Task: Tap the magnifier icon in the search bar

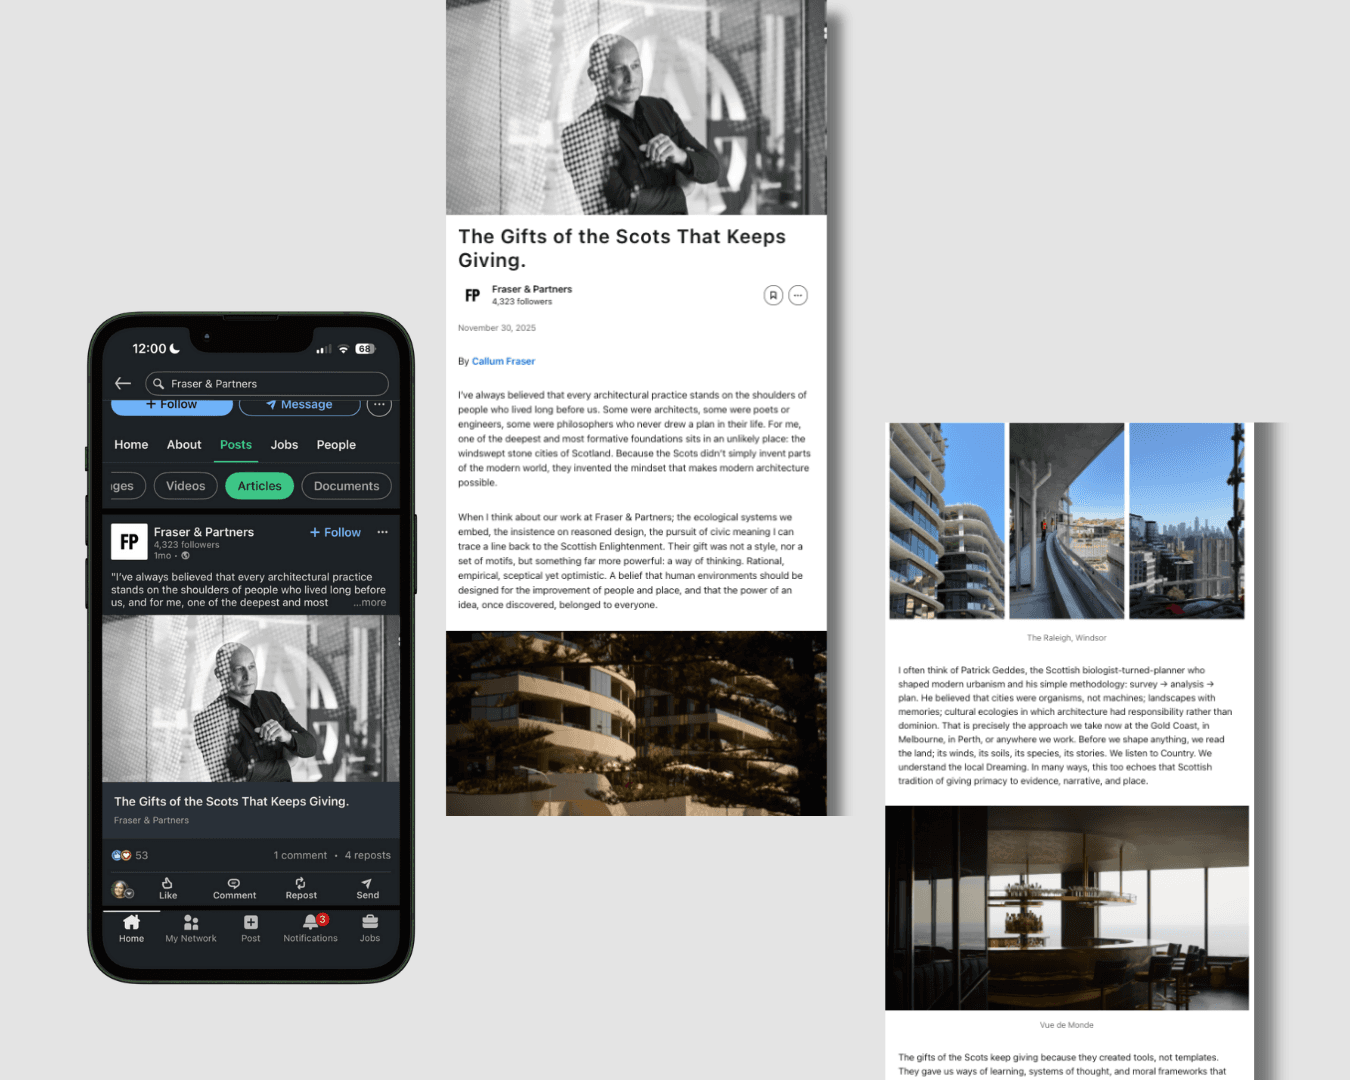Action: pyautogui.click(x=158, y=384)
